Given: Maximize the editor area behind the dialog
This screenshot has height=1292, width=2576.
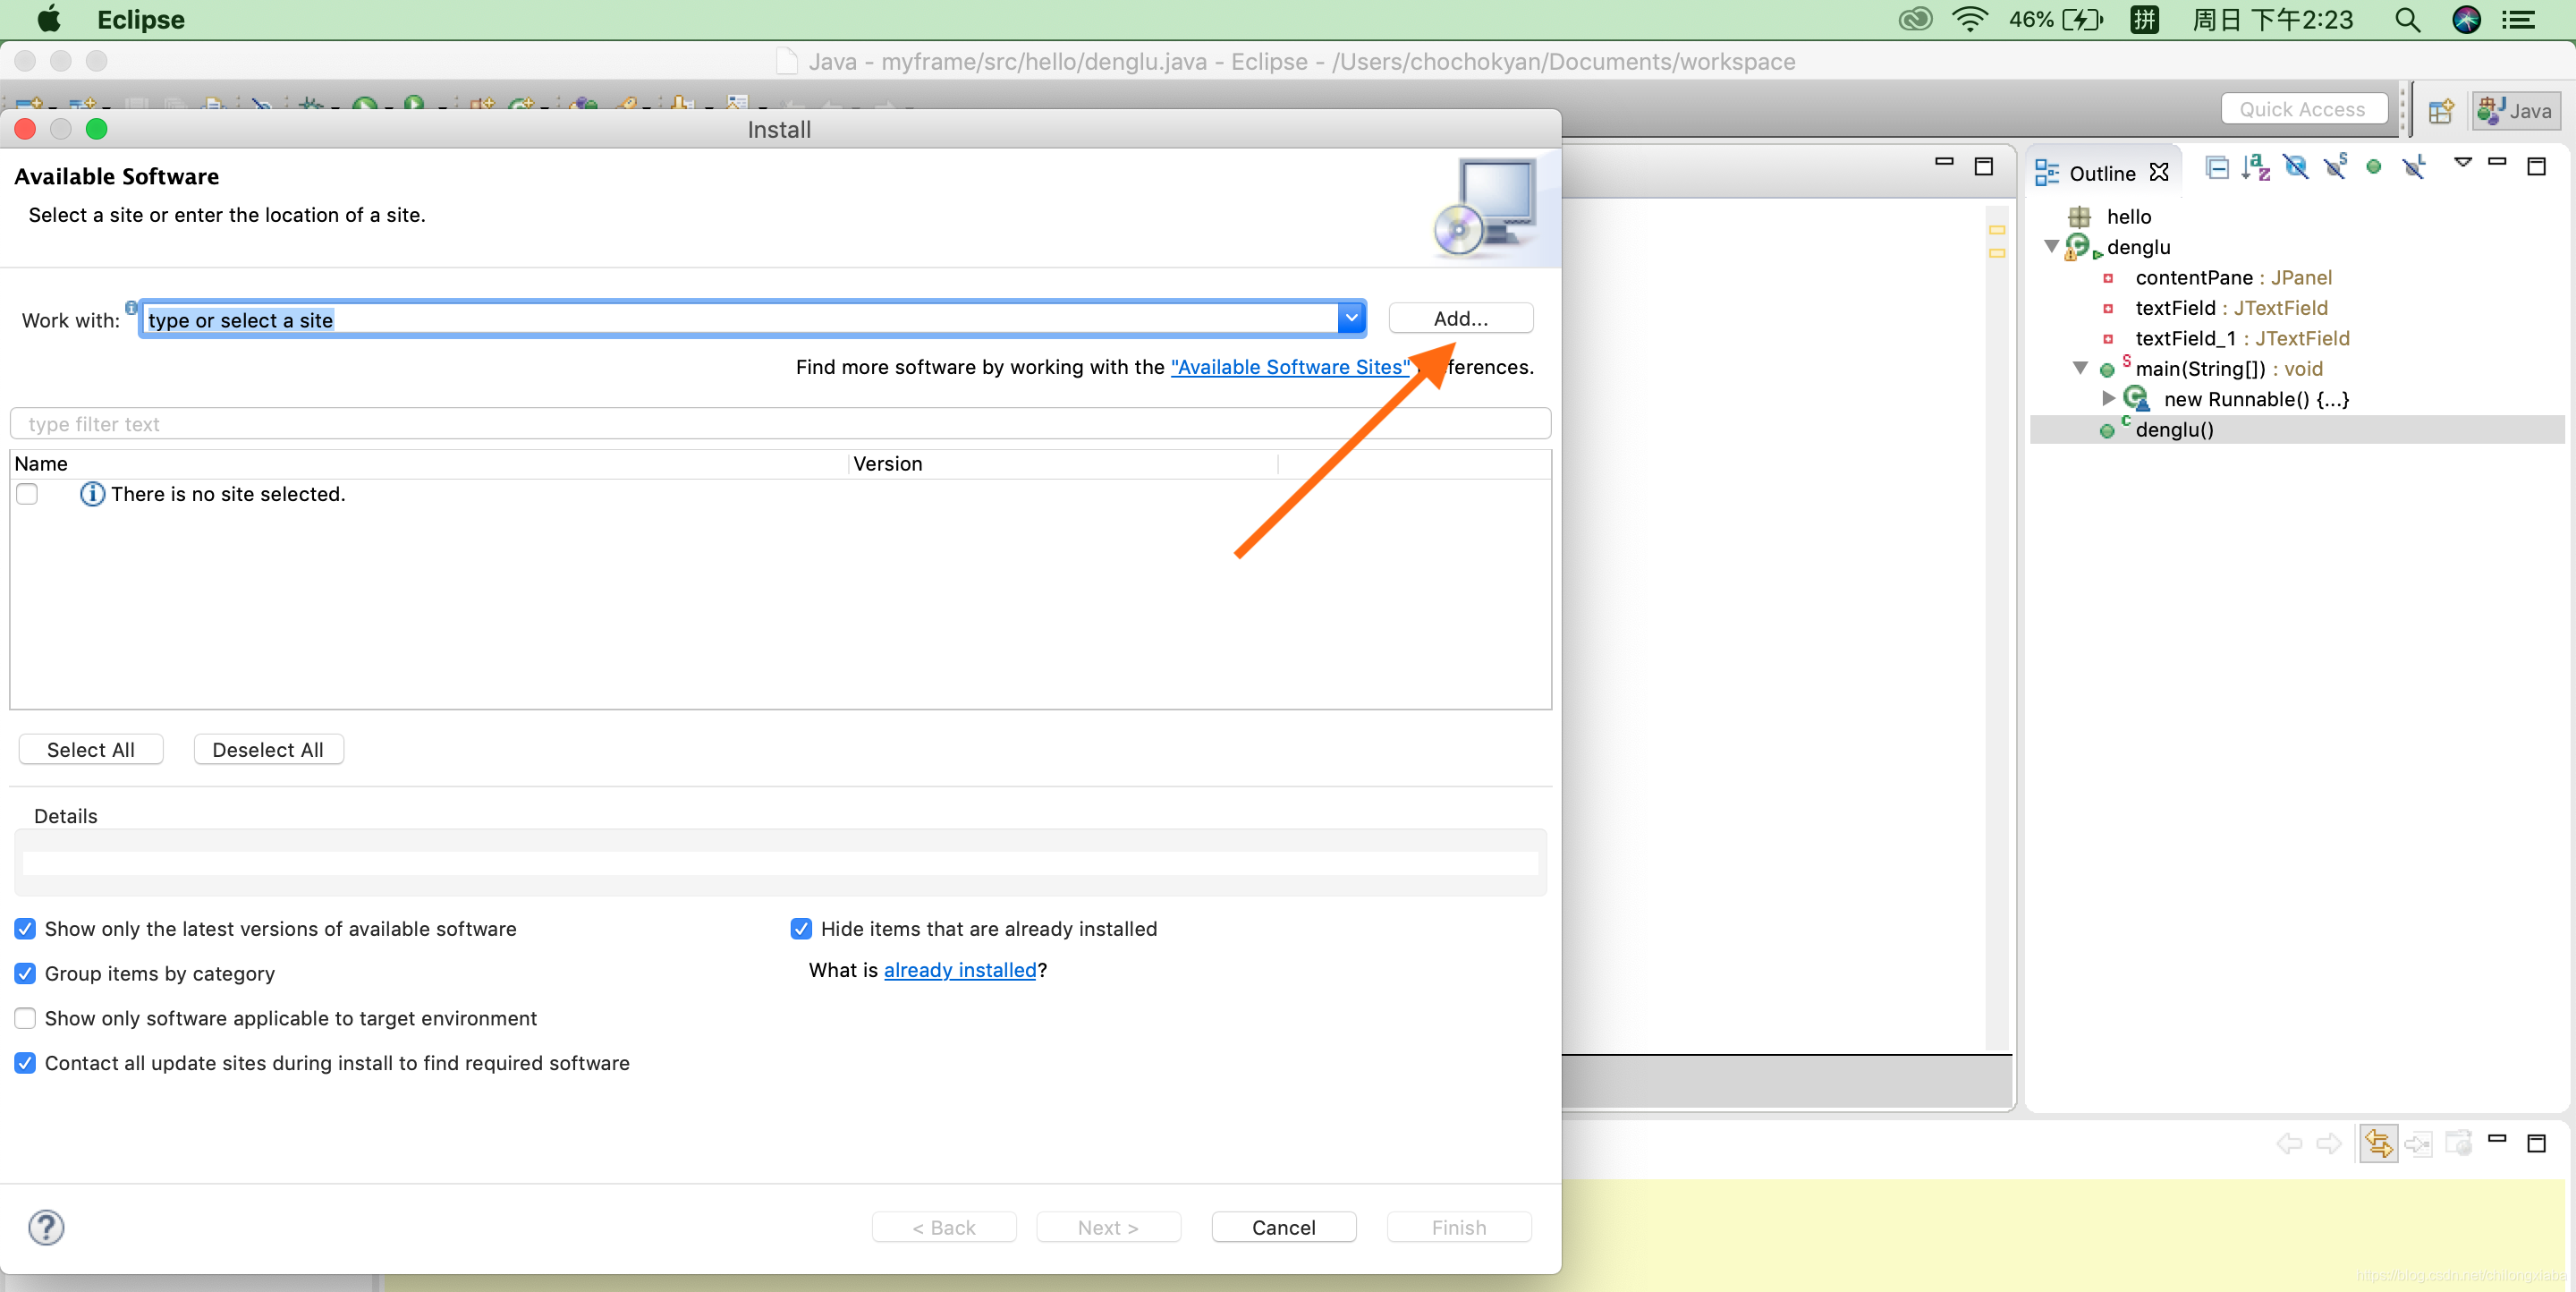Looking at the screenshot, I should tap(1984, 166).
